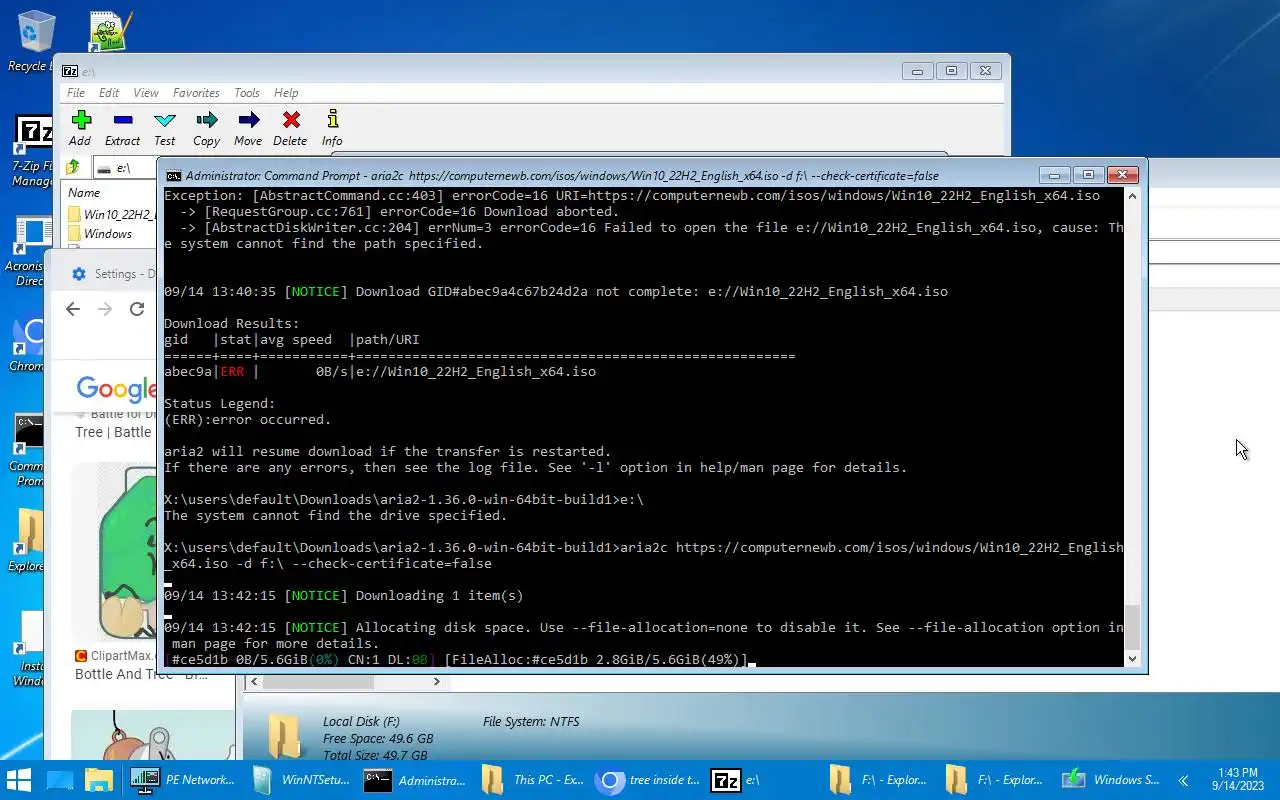1280x800 pixels.
Task: Select the Win10_22H2 folder in 7-Zip list
Action: [x=111, y=214]
